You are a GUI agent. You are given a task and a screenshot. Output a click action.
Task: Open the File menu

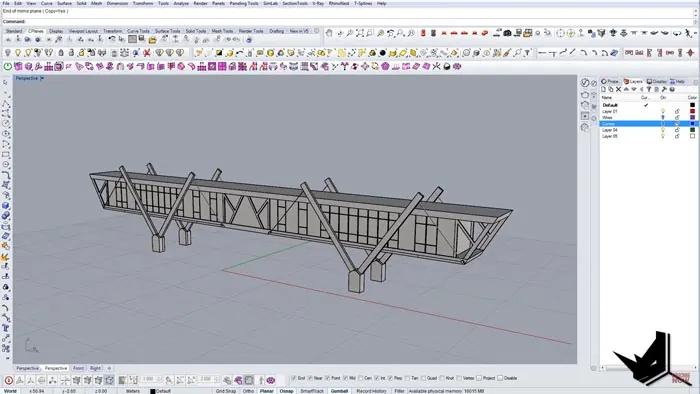pos(6,3)
